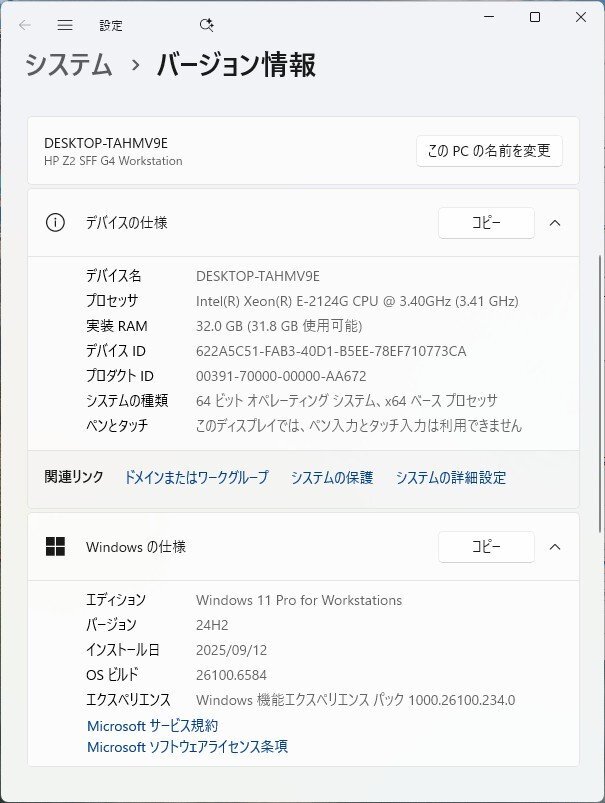Click DESKTOP-TAHMV9E name in the top card
Viewport: 605px width, 803px height.
pos(106,143)
